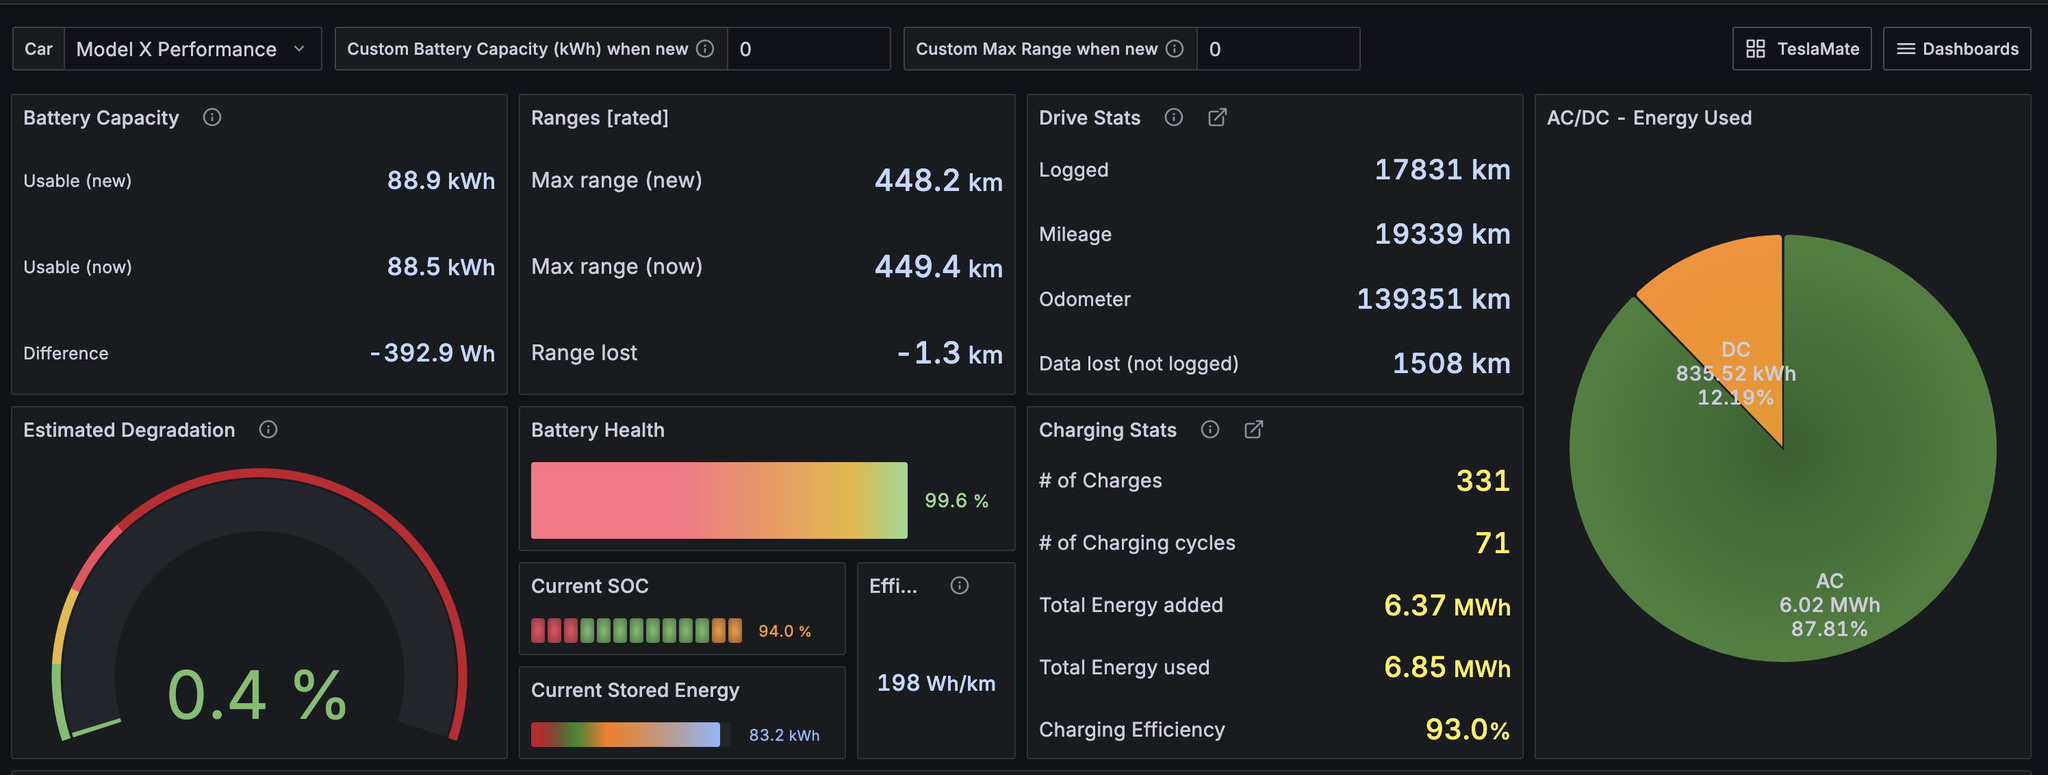The height and width of the screenshot is (775, 2048).
Task: Click the Custom Max Range input field
Action: tap(1278, 49)
